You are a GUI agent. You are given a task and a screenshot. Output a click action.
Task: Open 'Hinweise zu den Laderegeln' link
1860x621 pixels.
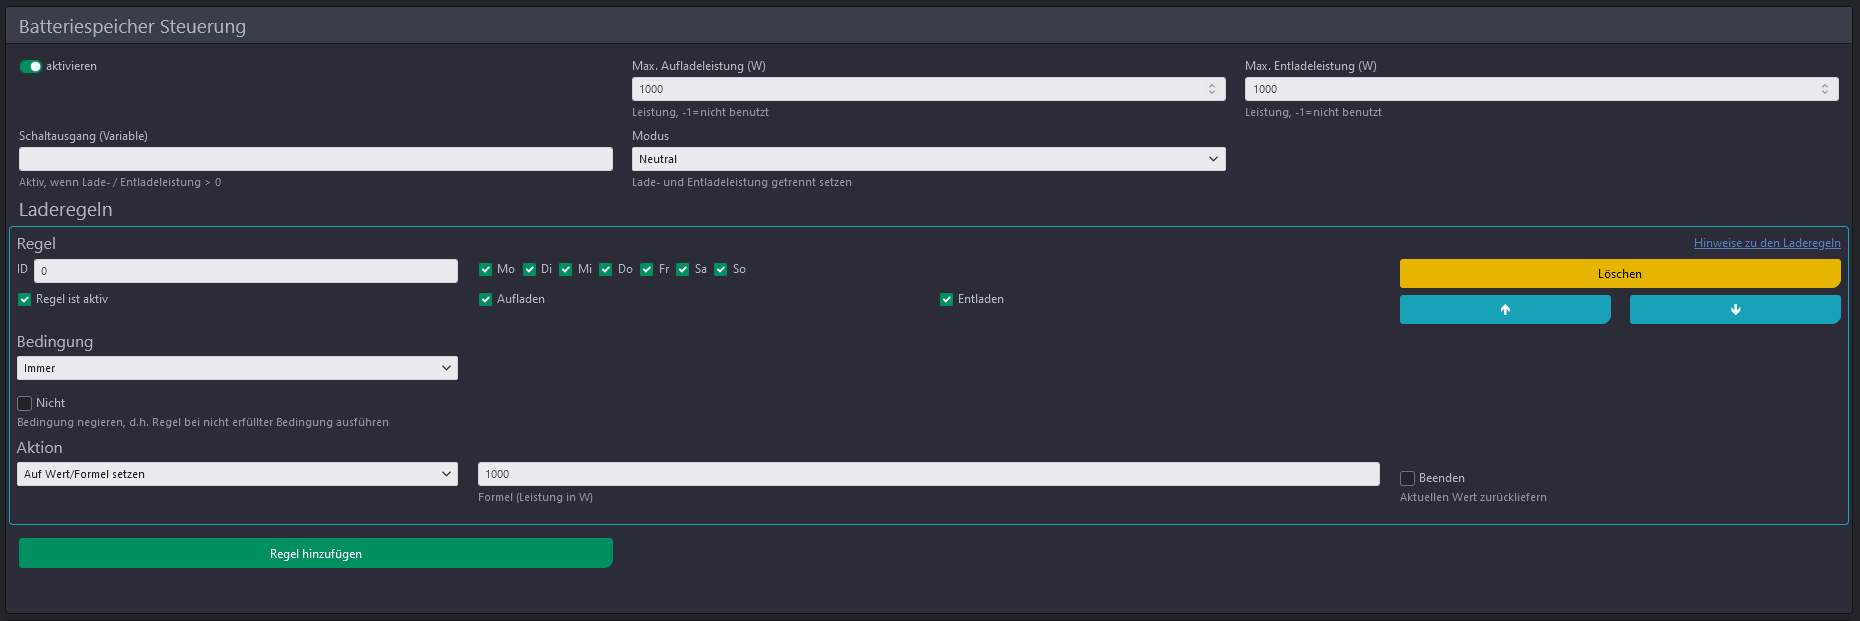click(1766, 243)
